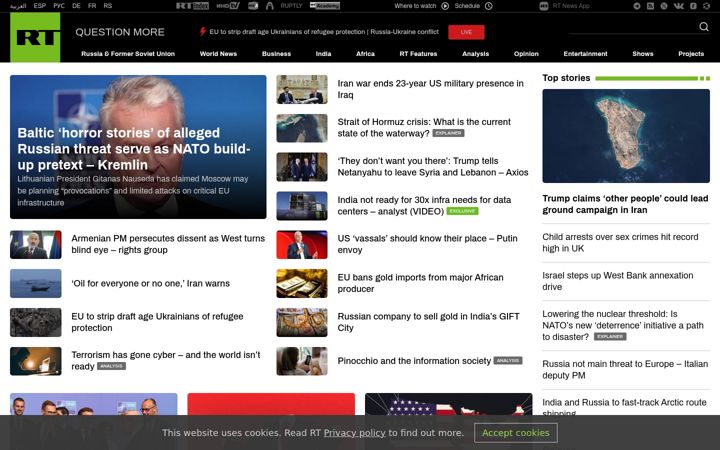The image size is (720, 450).
Task: Click the red LIVE button
Action: click(466, 32)
